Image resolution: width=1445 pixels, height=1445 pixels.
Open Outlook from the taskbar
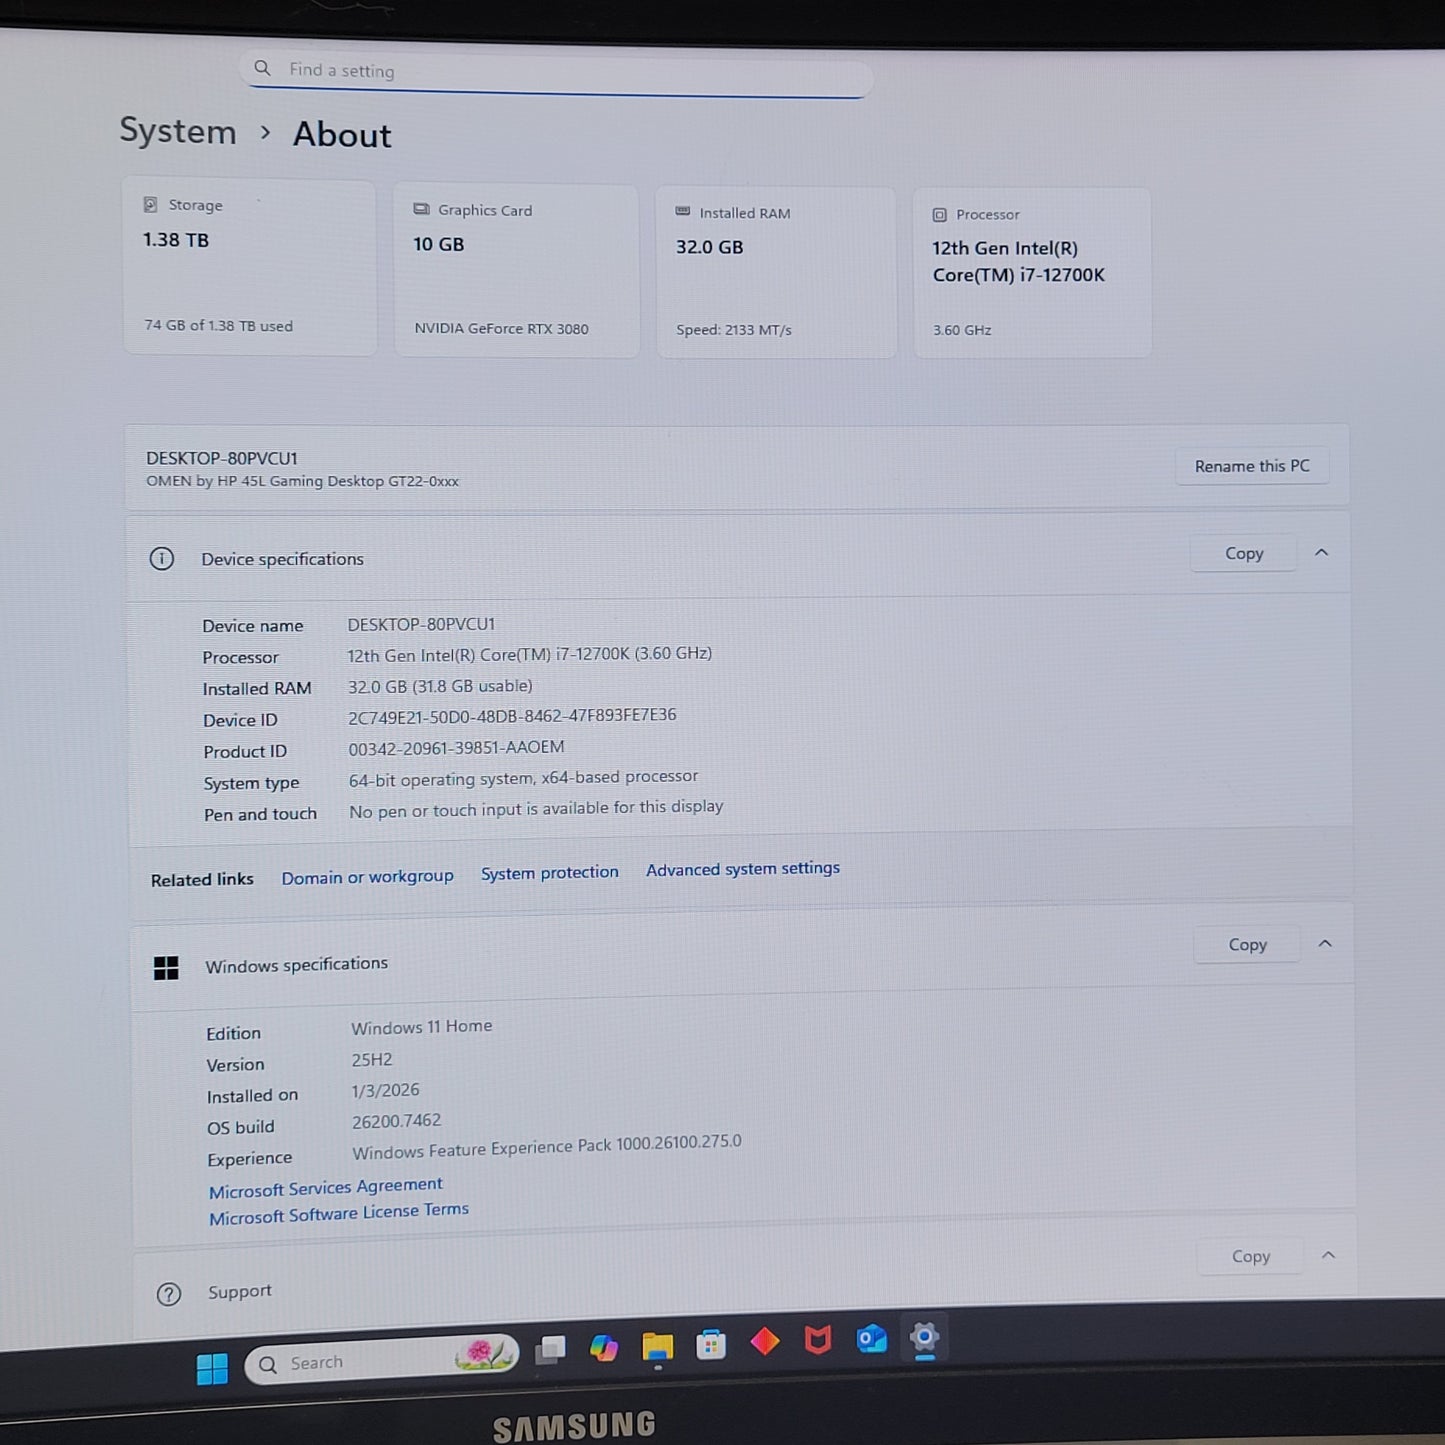click(x=872, y=1338)
